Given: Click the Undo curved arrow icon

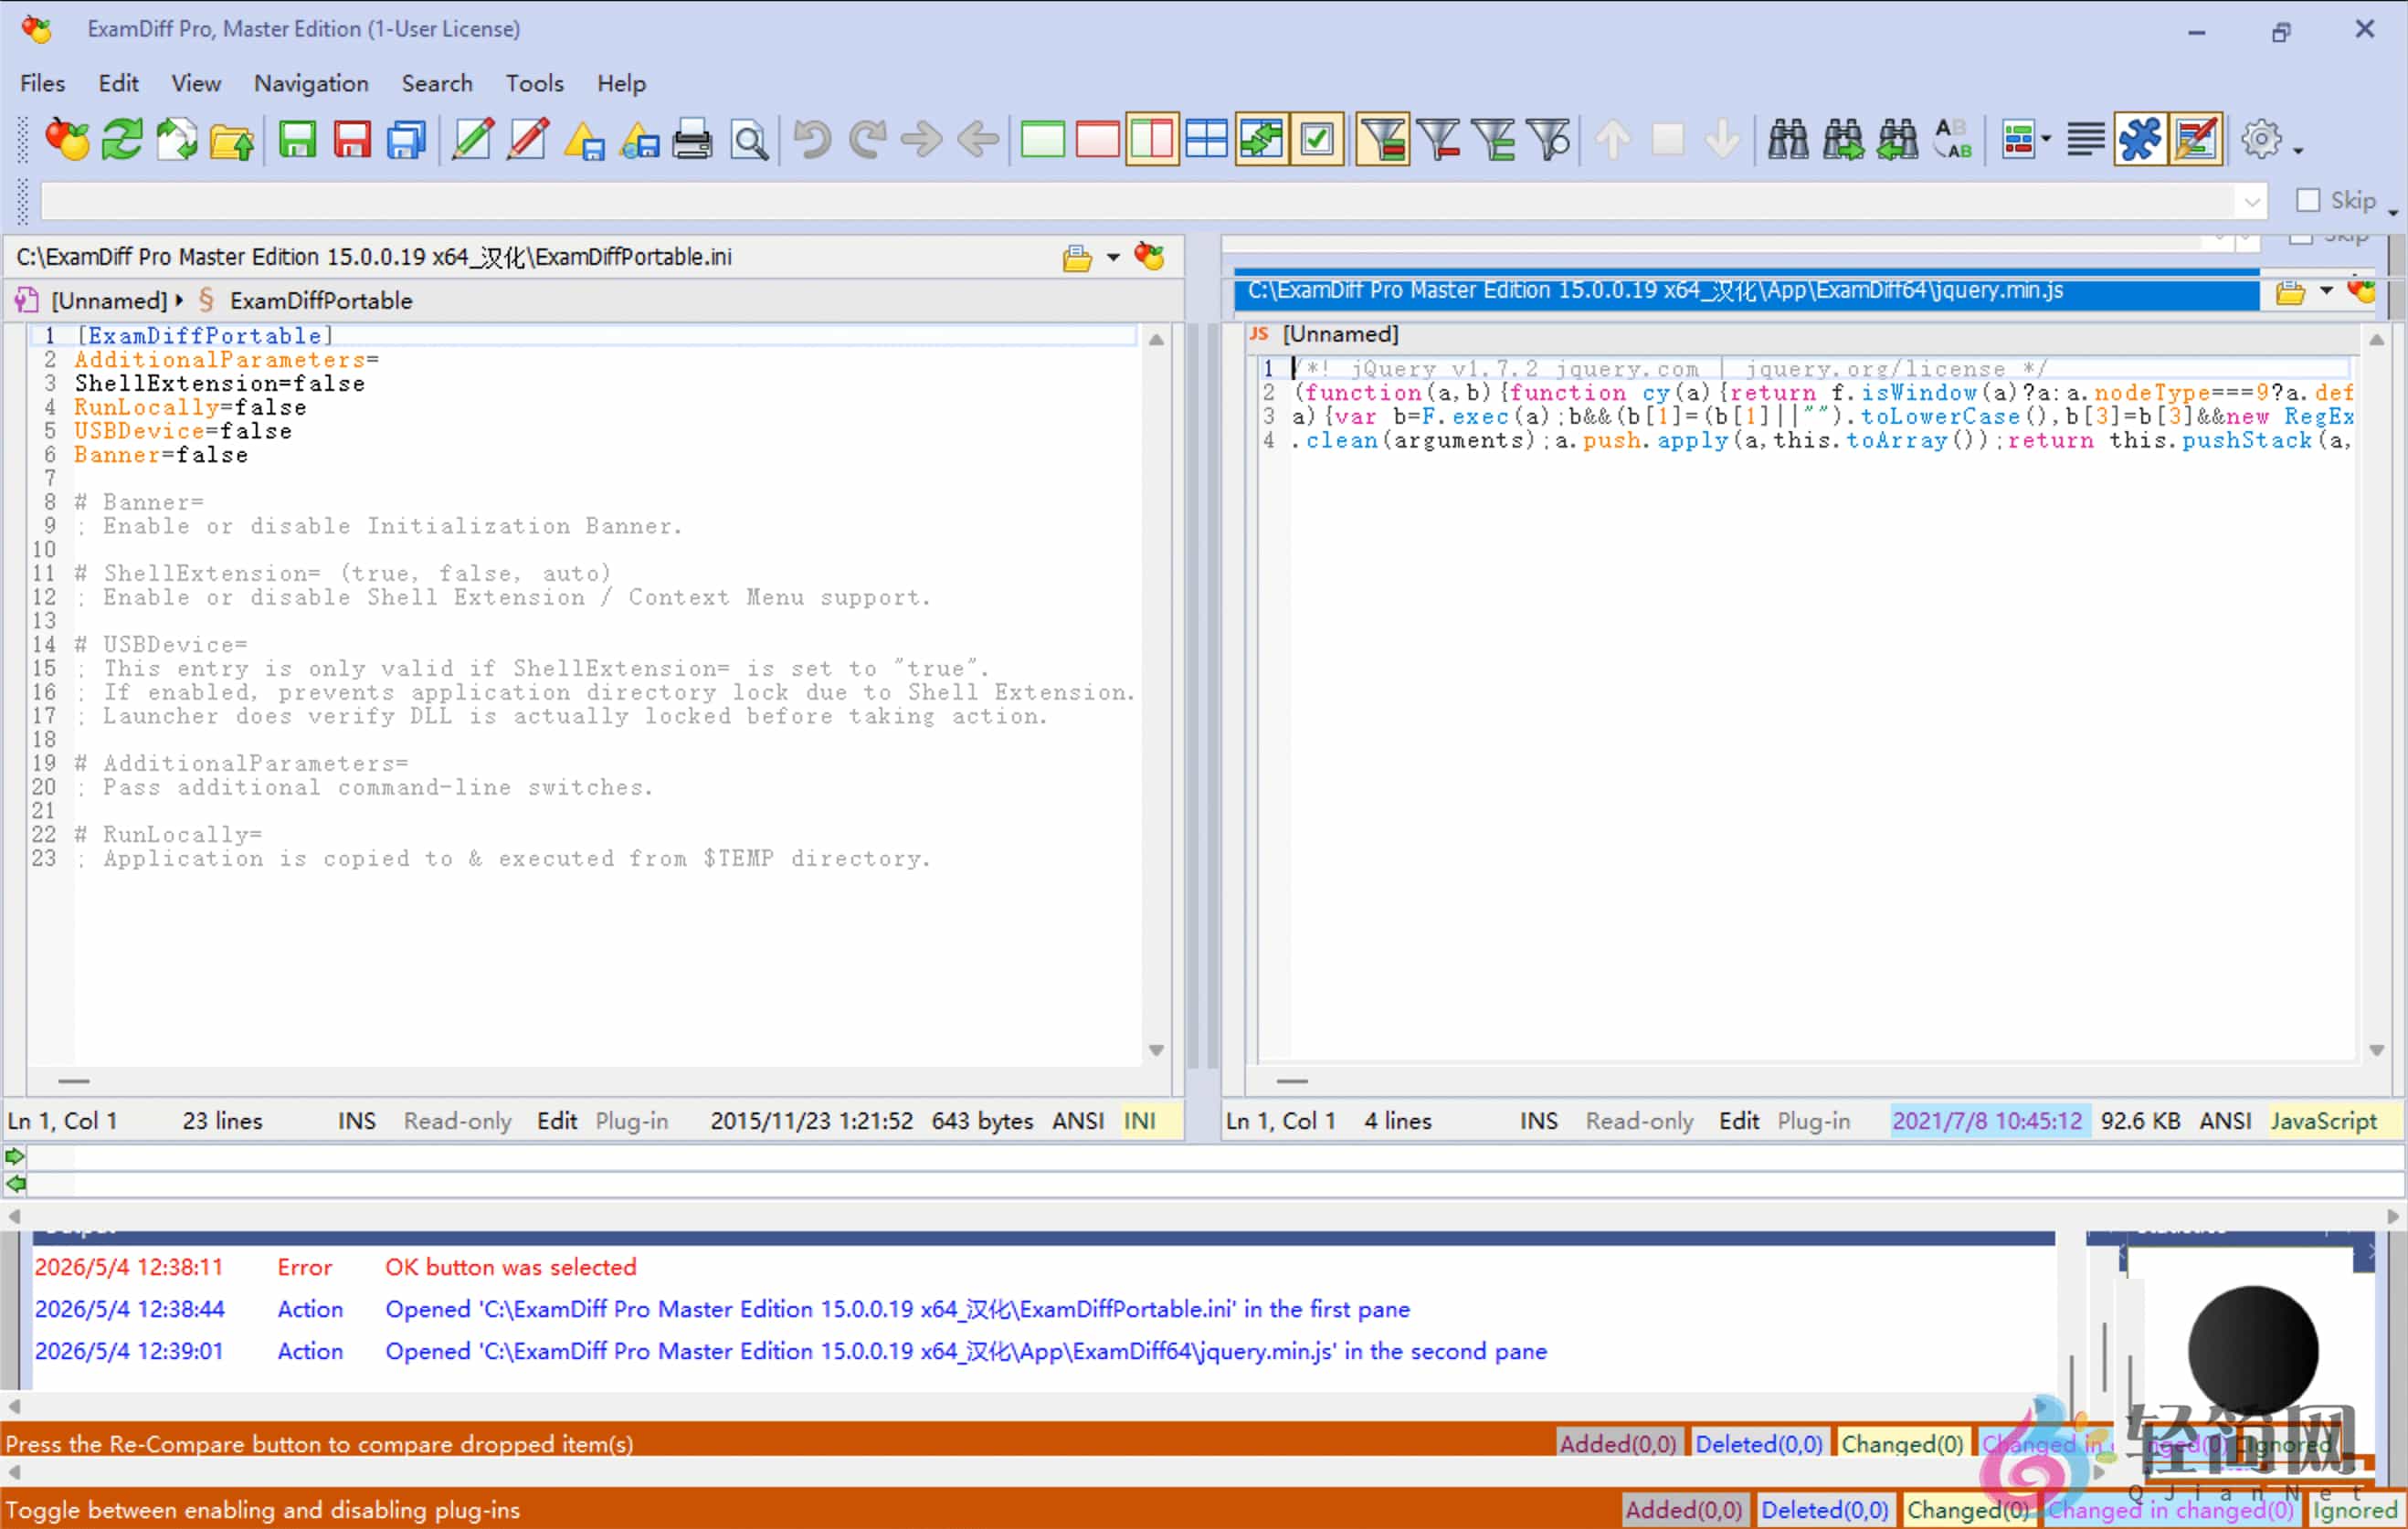Looking at the screenshot, I should tap(812, 140).
